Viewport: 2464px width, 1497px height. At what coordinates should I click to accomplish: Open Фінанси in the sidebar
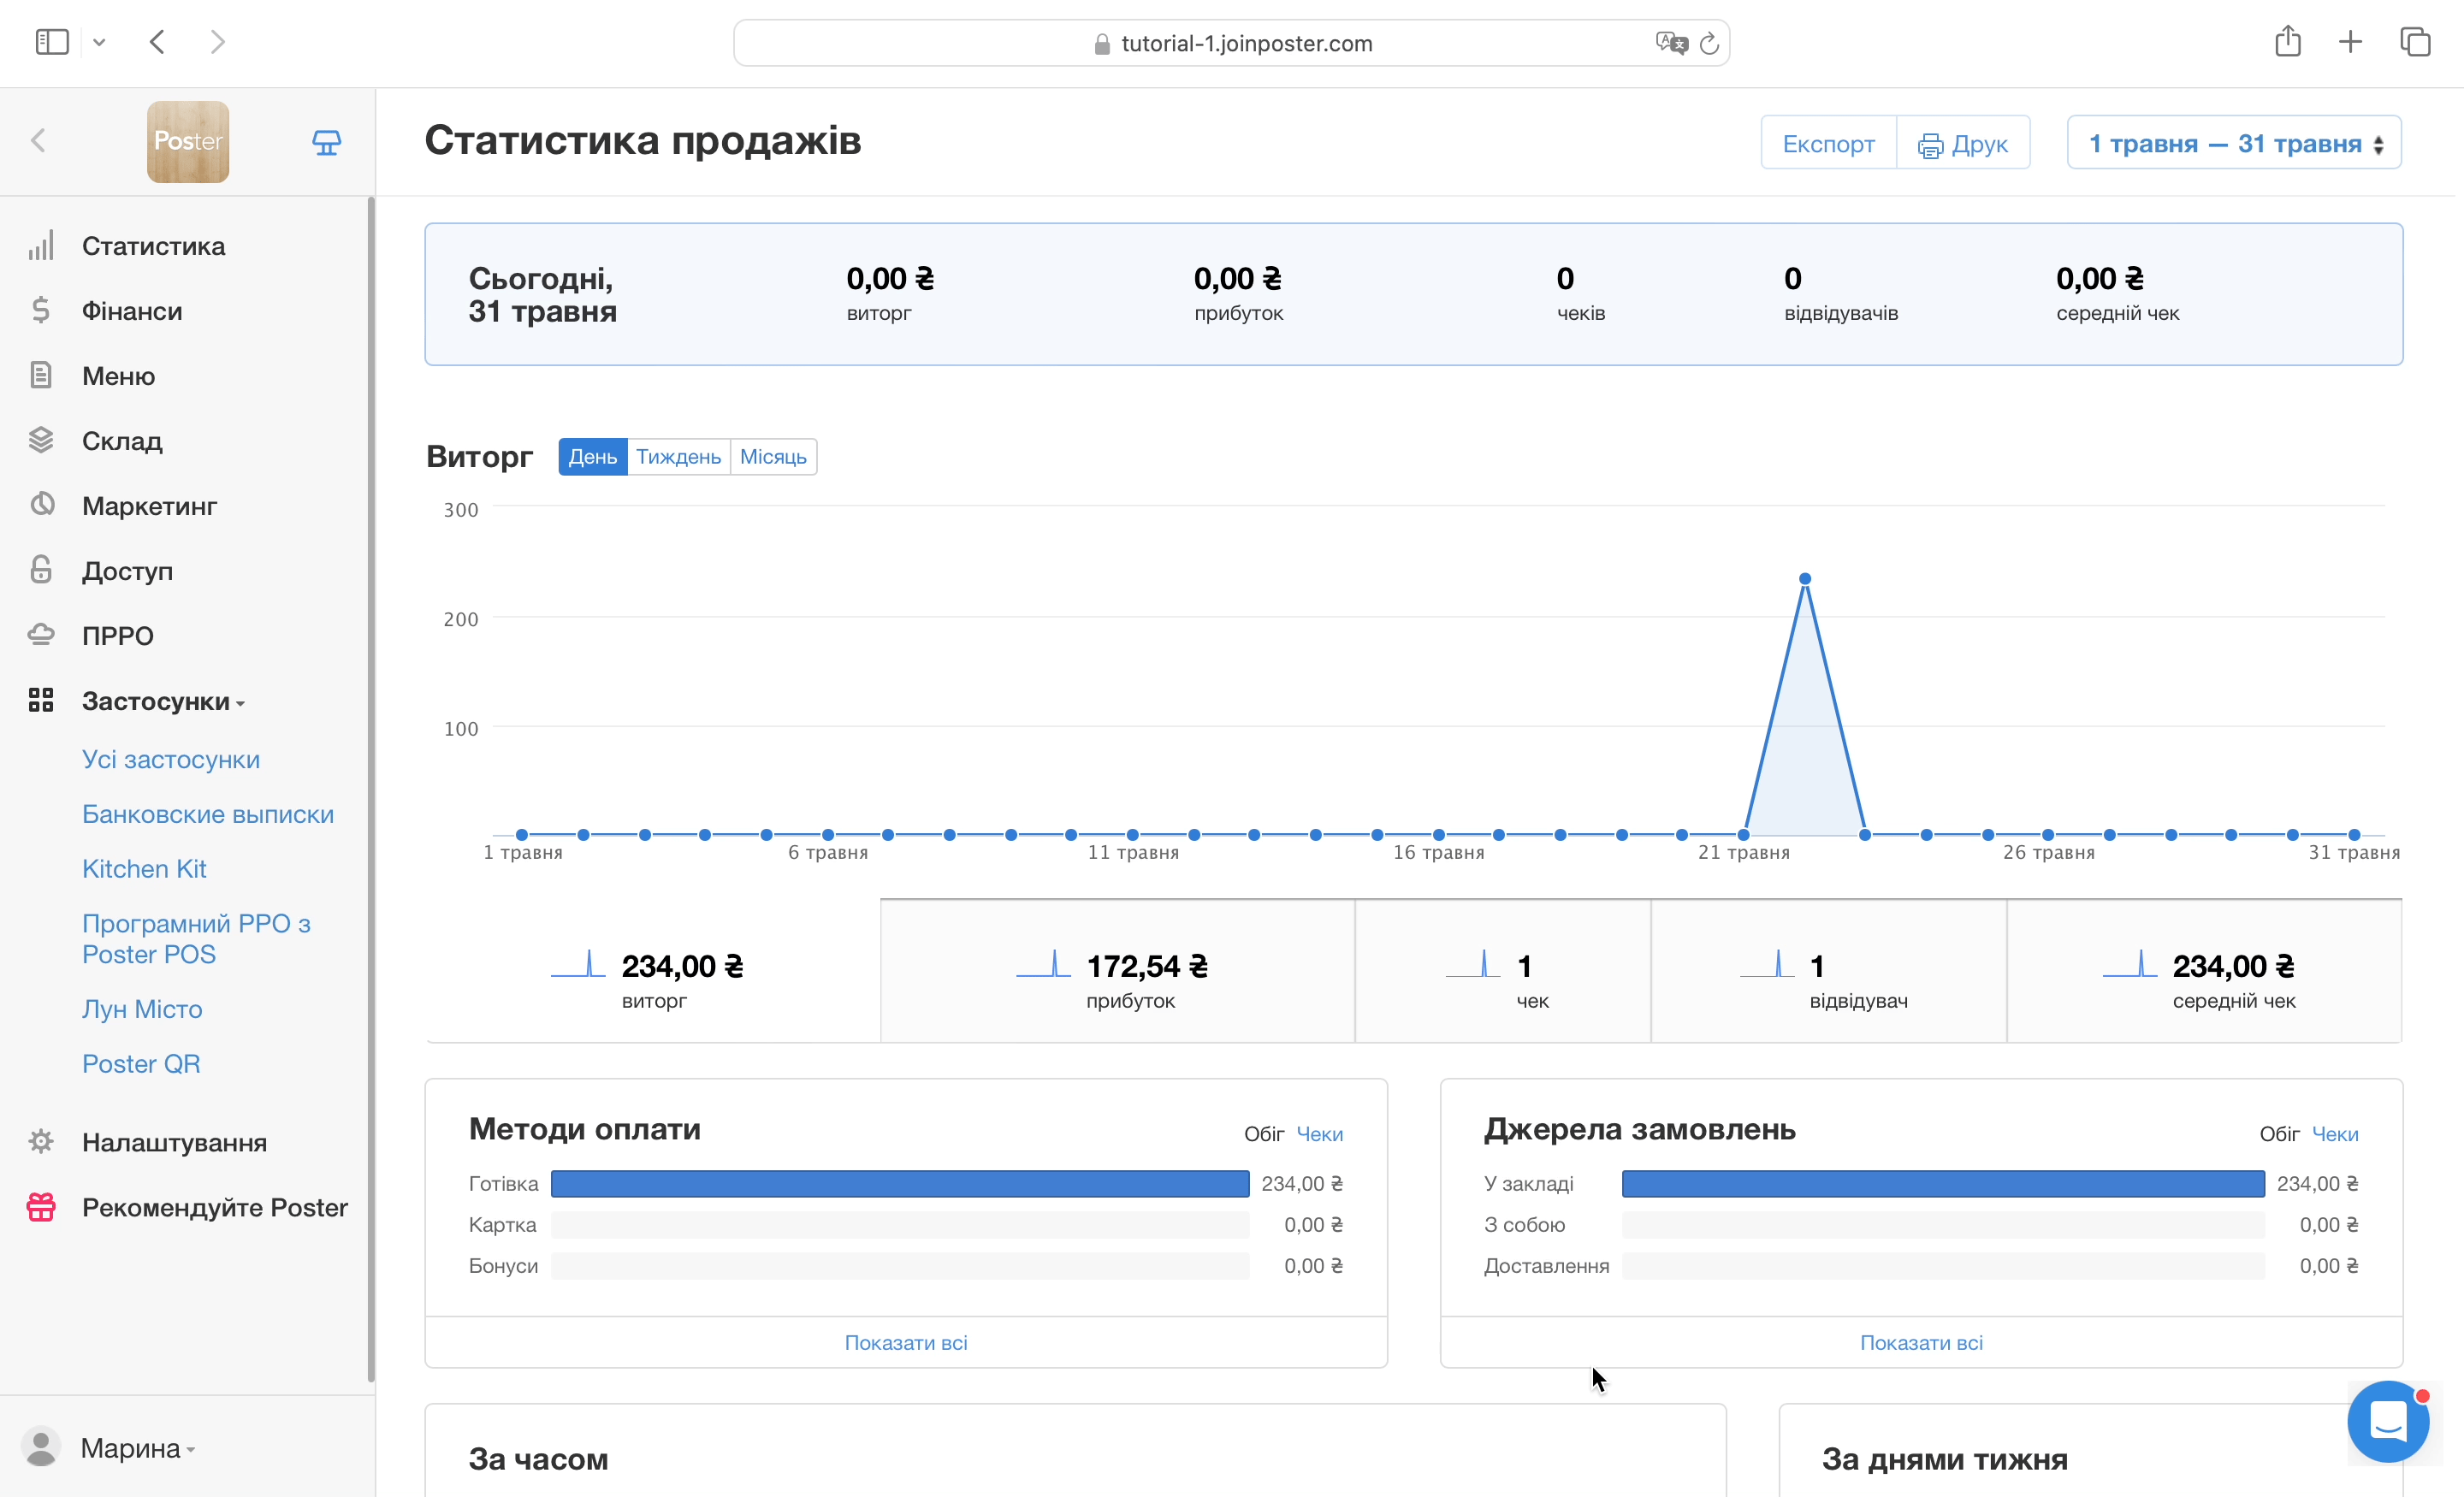tap(131, 311)
